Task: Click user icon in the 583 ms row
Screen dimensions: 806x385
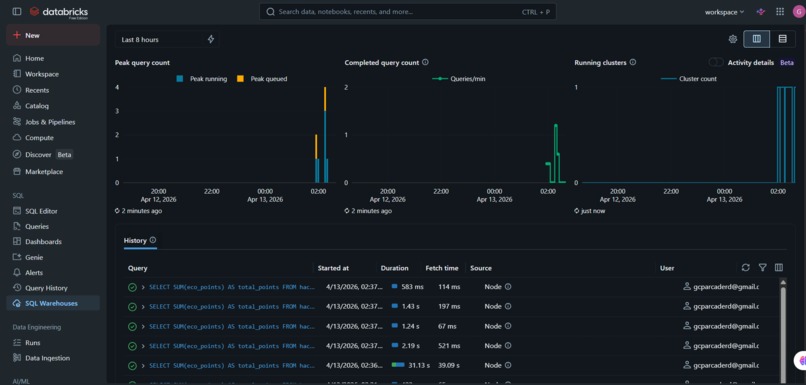Action: [686, 287]
